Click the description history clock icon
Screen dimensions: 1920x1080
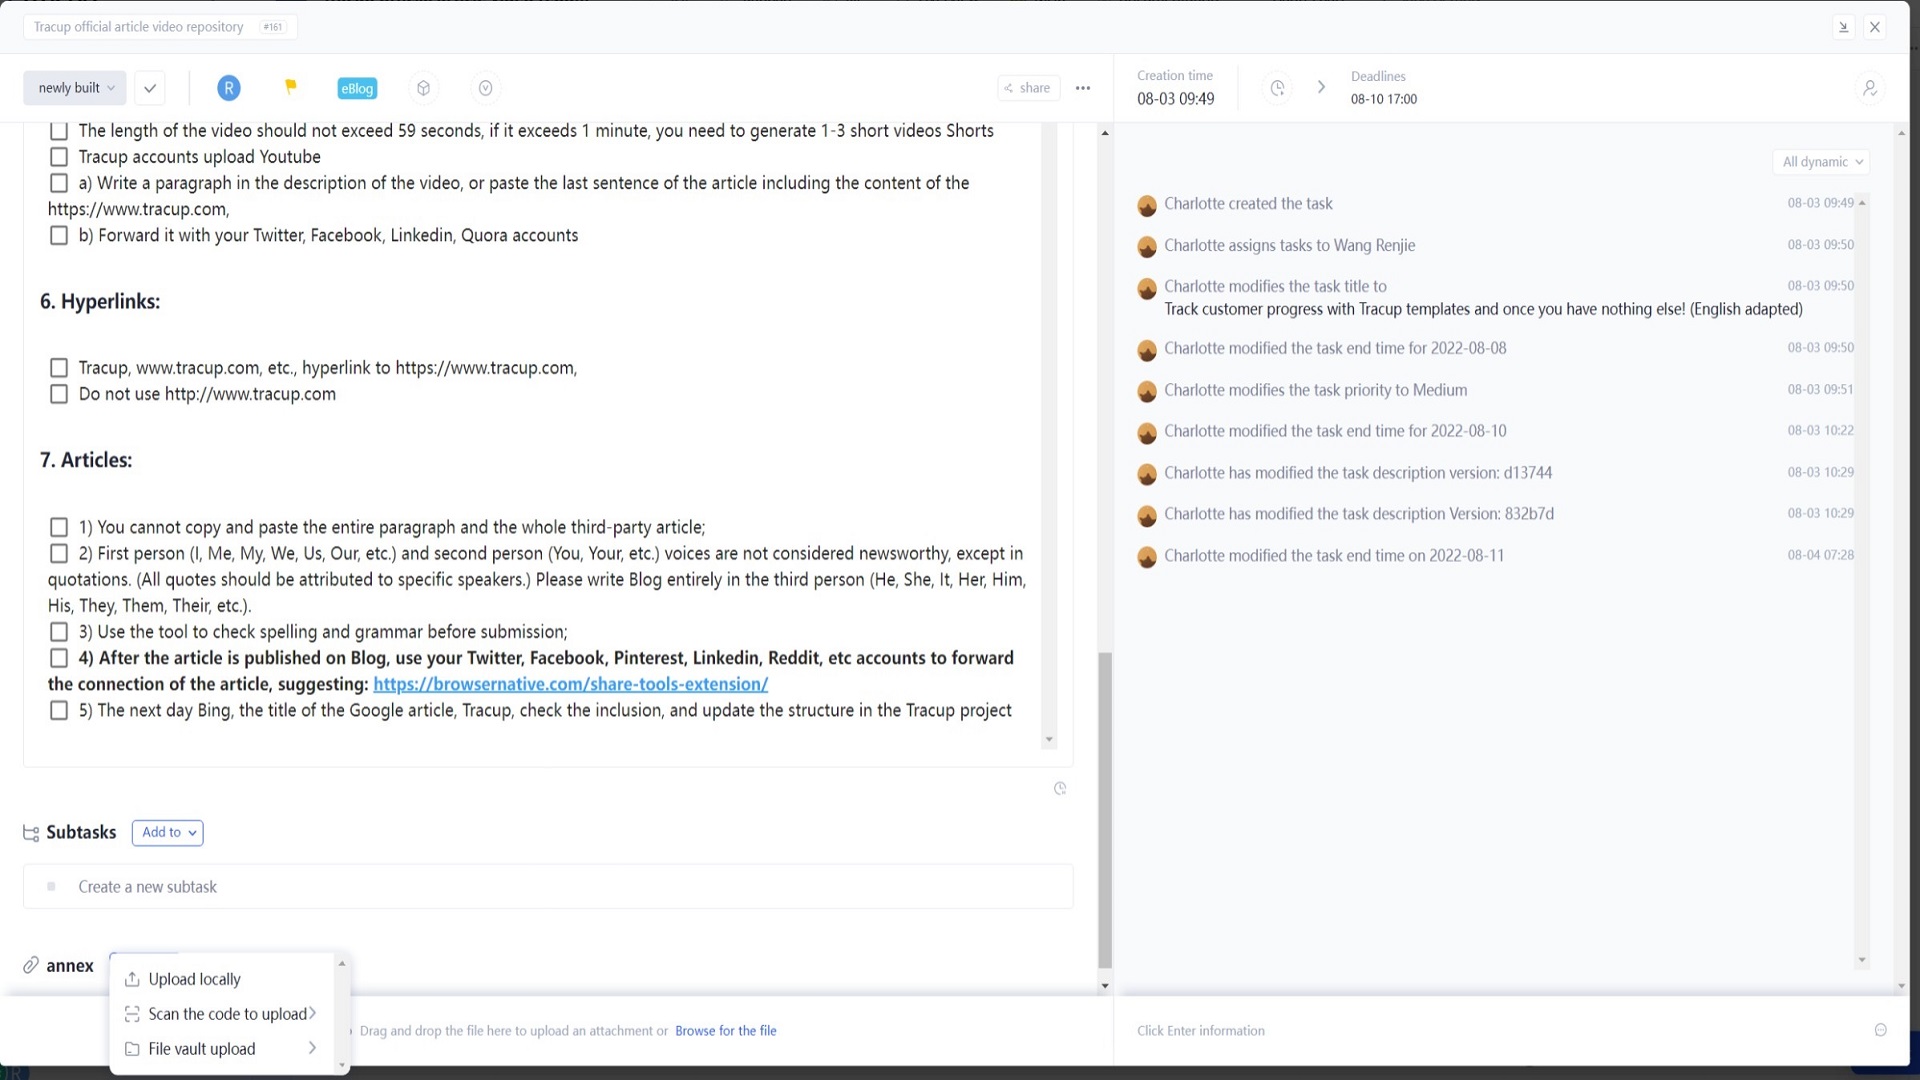(1060, 789)
